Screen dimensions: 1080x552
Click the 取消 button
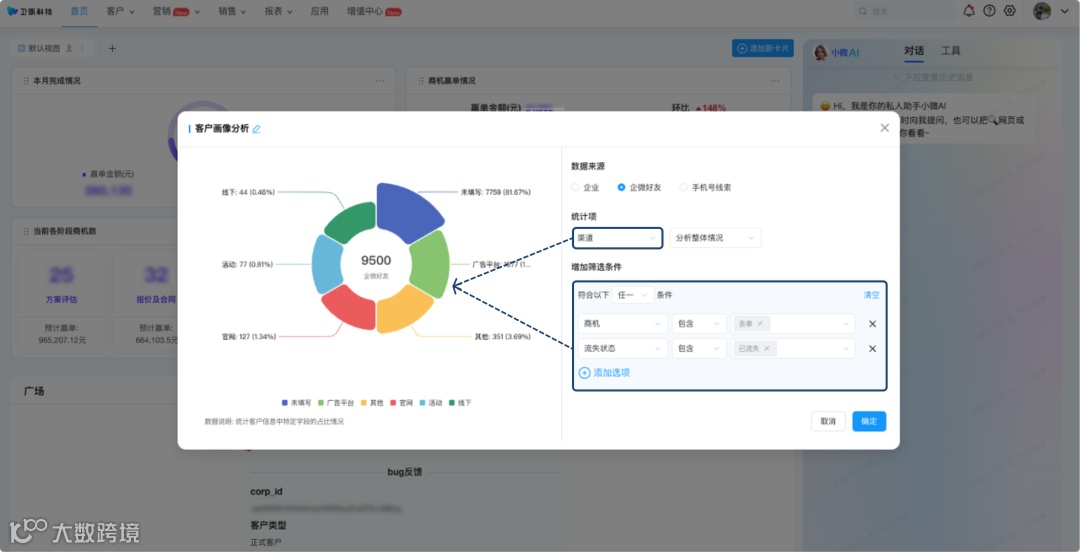(x=828, y=421)
